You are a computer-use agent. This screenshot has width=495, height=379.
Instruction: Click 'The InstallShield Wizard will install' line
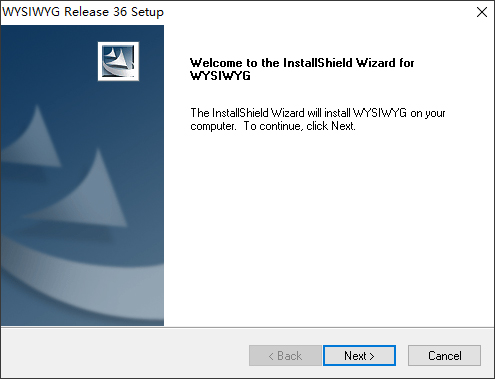pyautogui.click(x=271, y=113)
